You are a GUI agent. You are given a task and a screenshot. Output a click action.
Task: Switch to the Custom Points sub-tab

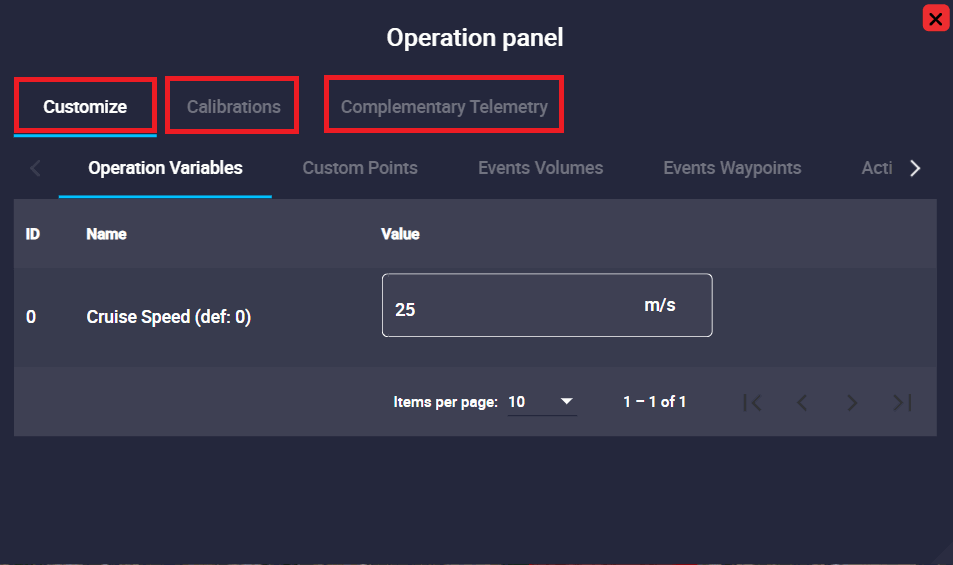(x=360, y=168)
